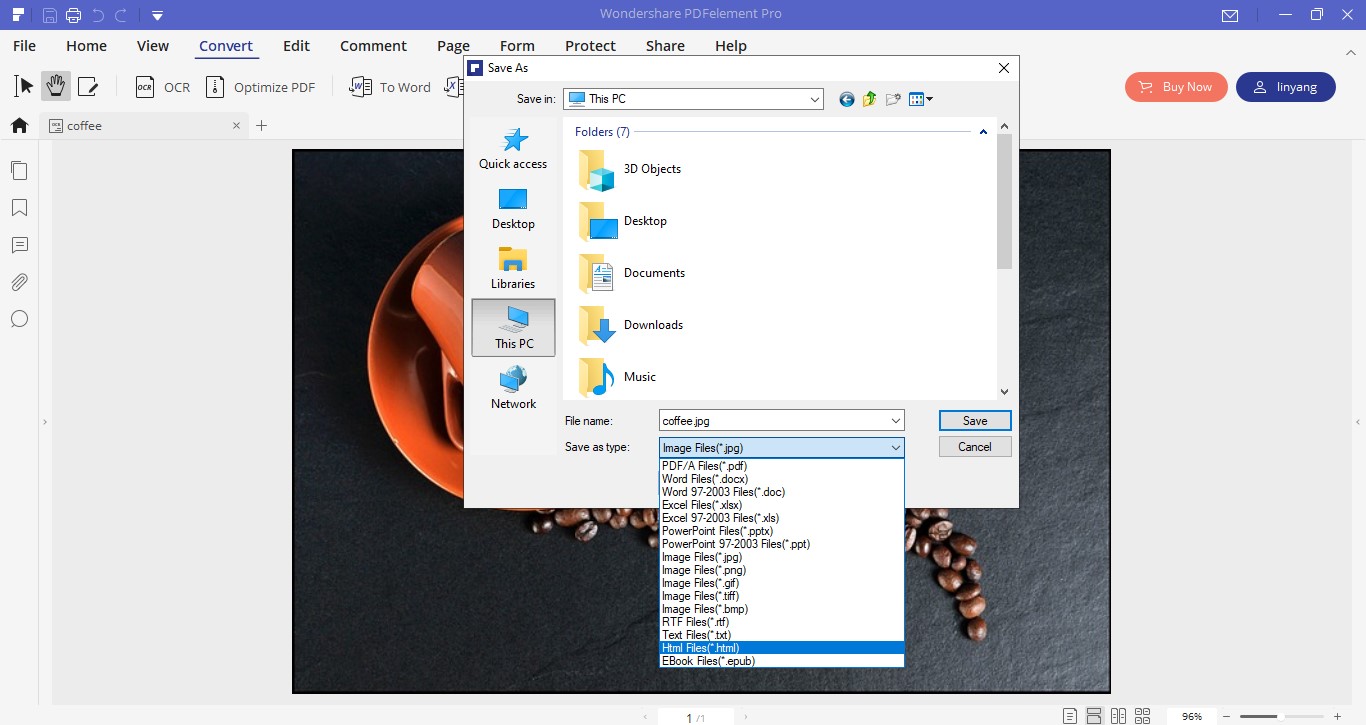This screenshot has height=725, width=1366.
Task: Open the linyang account button
Action: coord(1286,87)
